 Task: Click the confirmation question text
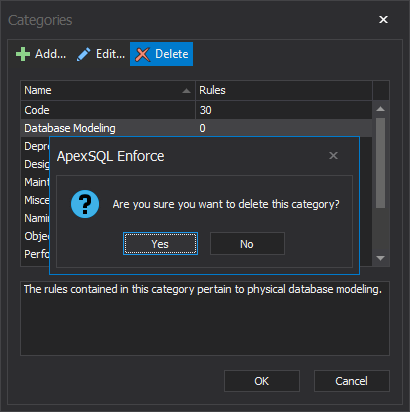point(226,204)
